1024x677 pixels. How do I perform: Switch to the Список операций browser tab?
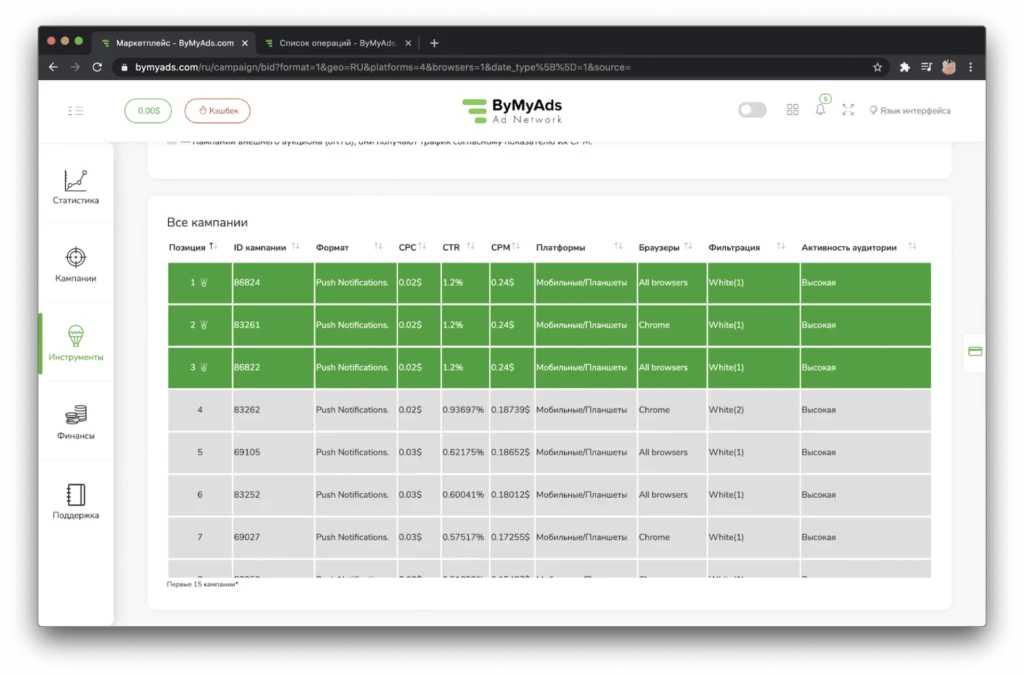[x=337, y=43]
